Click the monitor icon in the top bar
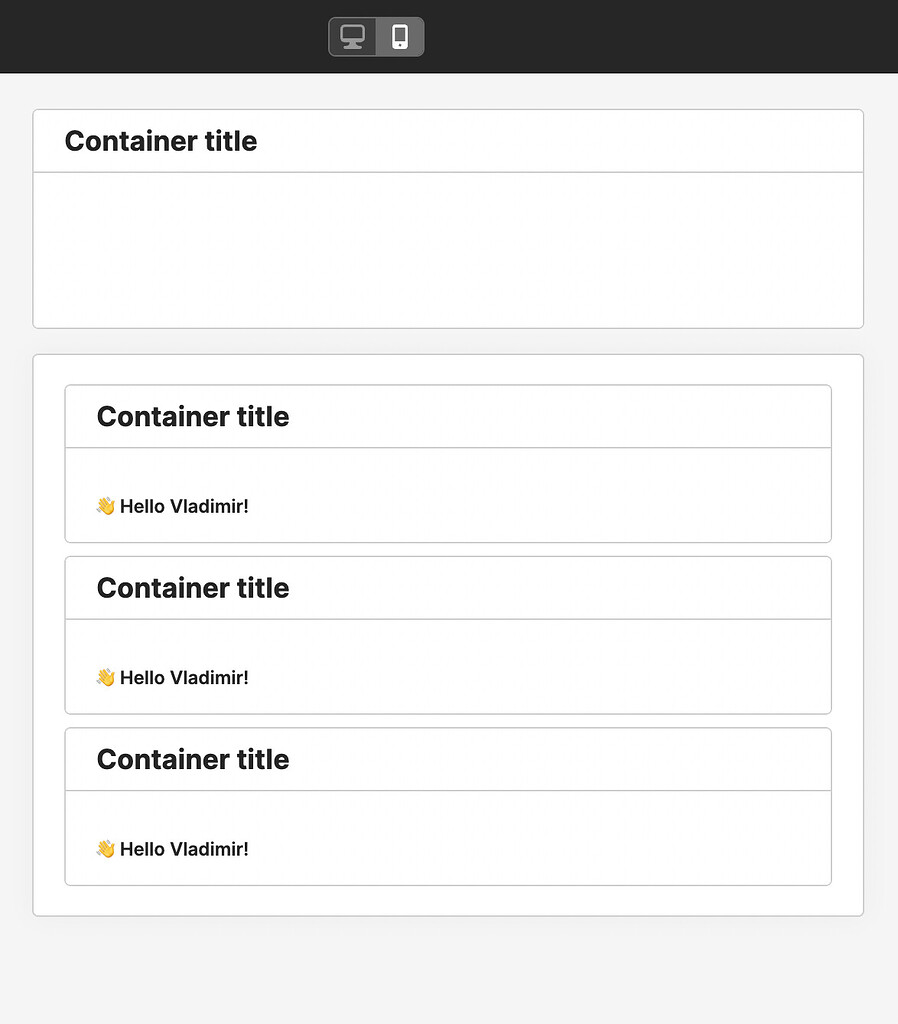This screenshot has width=898, height=1024. point(352,36)
